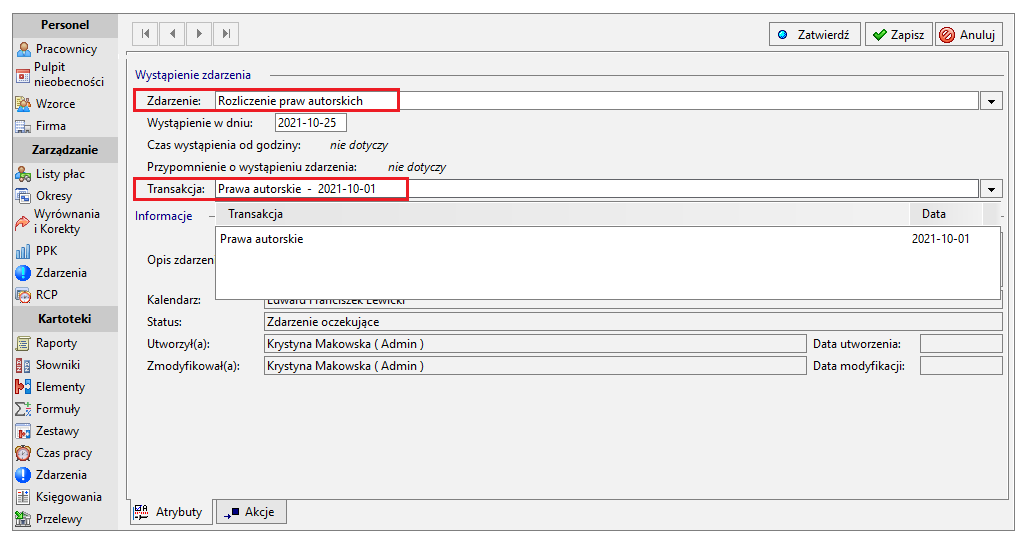Expand the Zdarzenie dropdown arrow

[991, 101]
